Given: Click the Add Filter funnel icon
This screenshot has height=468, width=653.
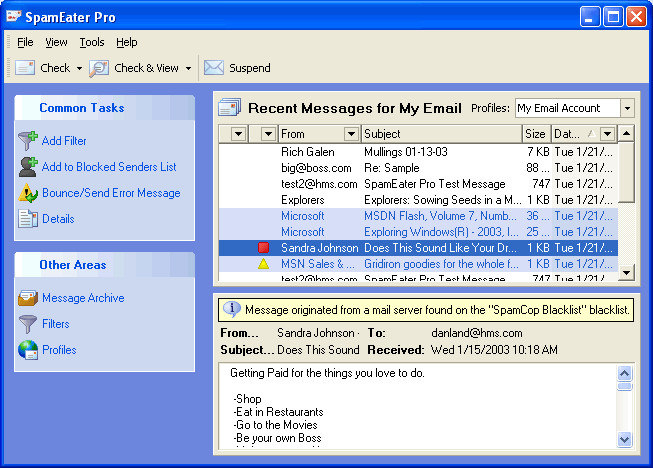Looking at the screenshot, I should tap(27, 141).
